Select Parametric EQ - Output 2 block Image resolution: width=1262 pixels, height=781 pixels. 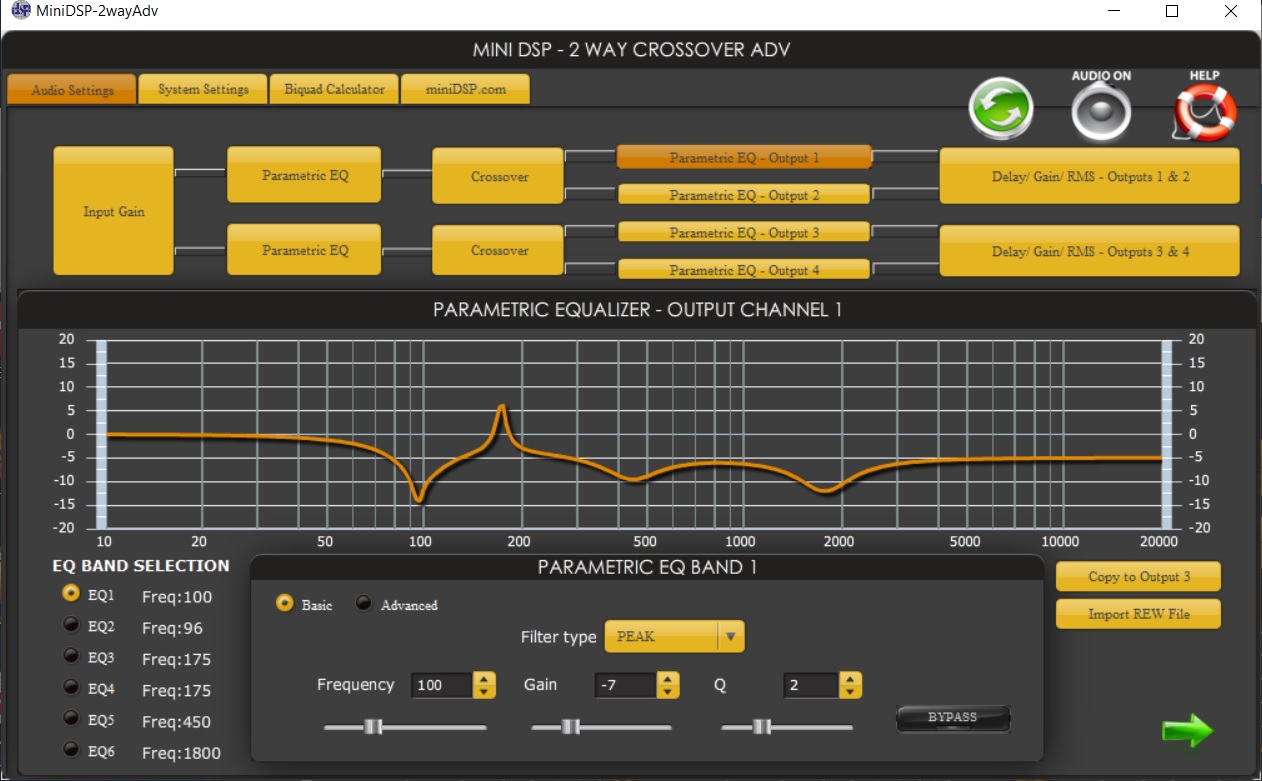(x=744, y=195)
